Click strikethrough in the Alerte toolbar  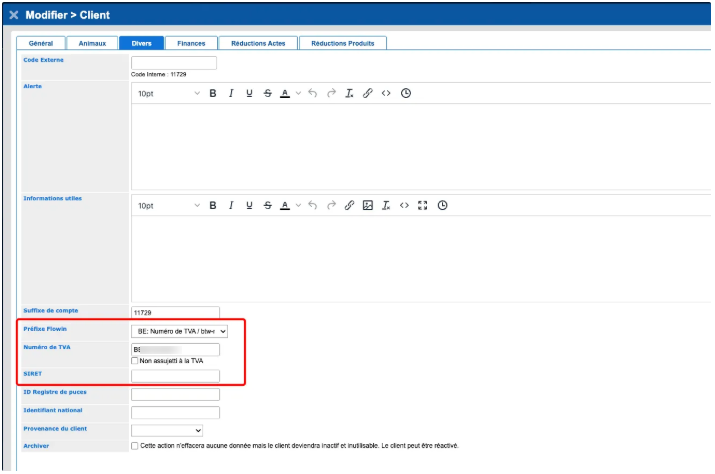[x=267, y=93]
